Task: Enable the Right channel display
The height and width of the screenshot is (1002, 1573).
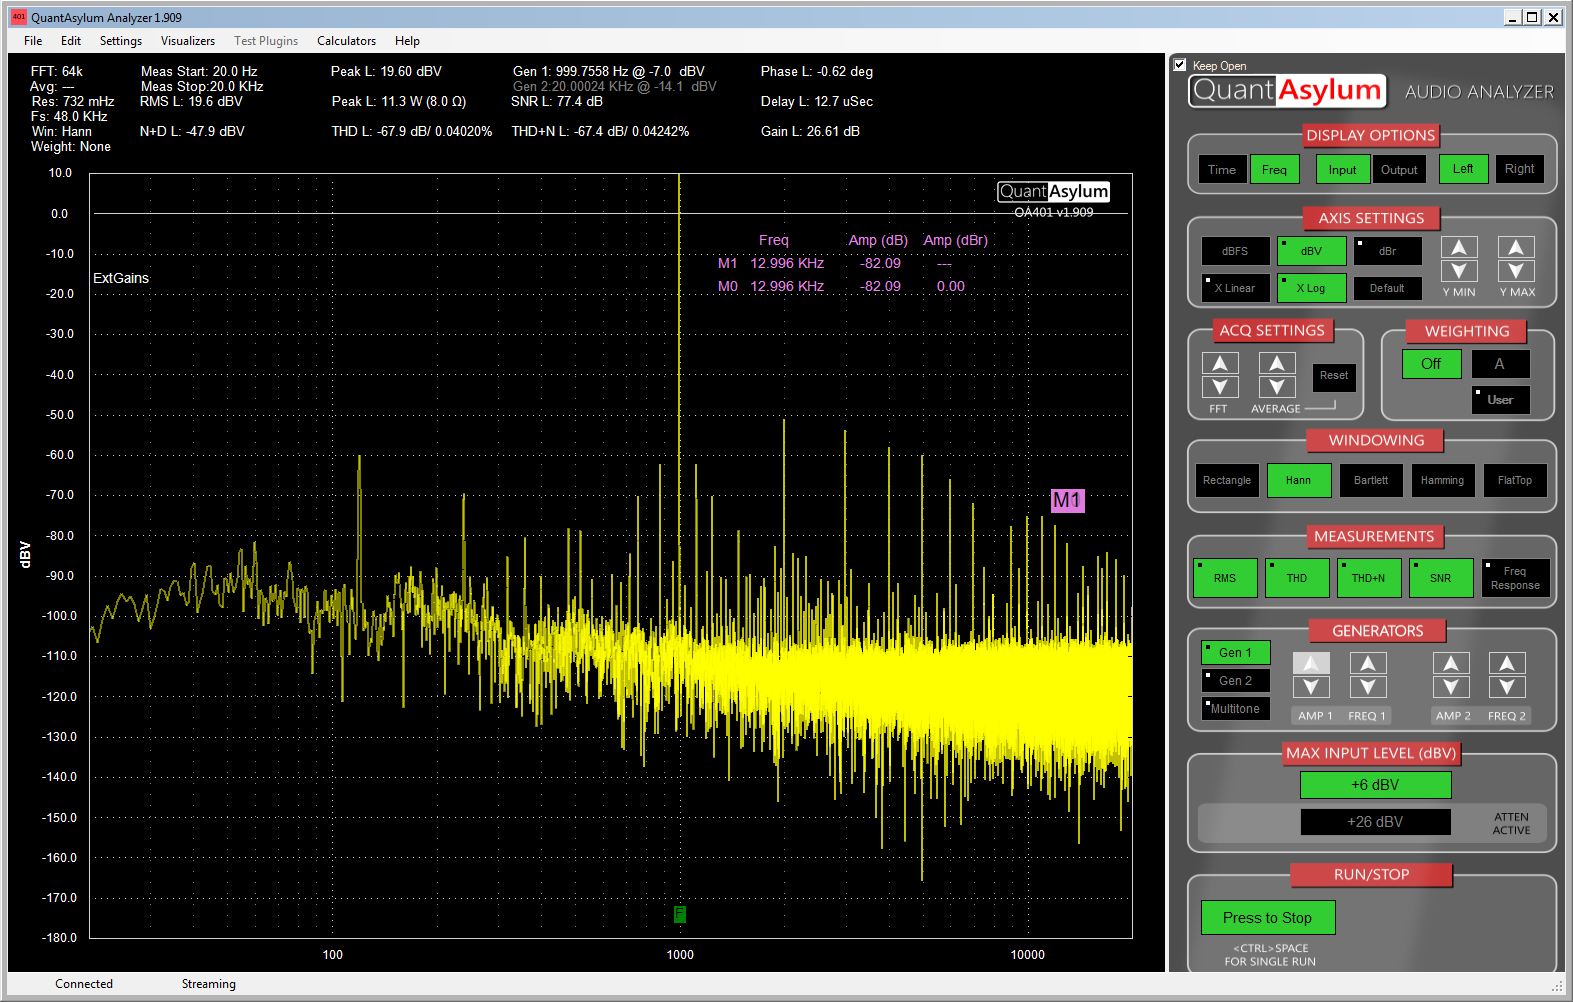Action: pyautogui.click(x=1520, y=169)
